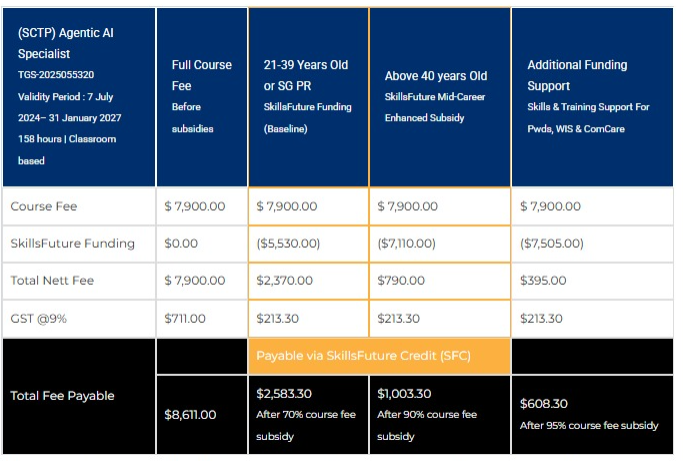The image size is (683, 461).
Task: Click the $1,003.30 payable amount
Action: point(405,394)
